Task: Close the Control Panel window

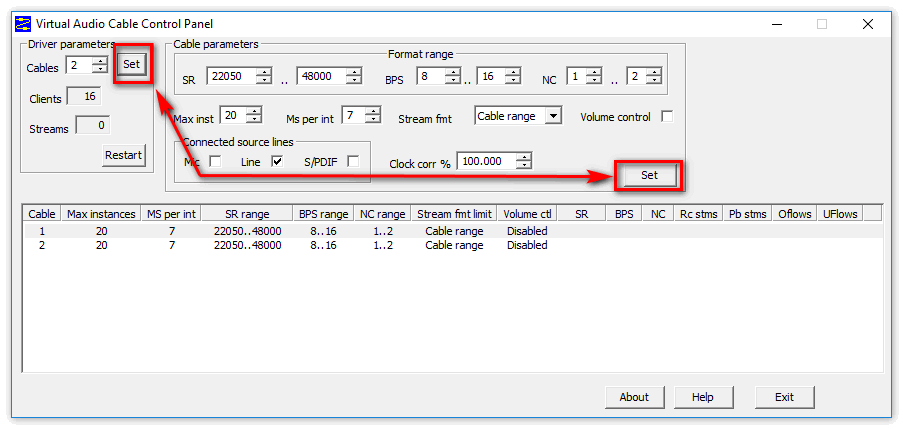Action: pos(868,24)
